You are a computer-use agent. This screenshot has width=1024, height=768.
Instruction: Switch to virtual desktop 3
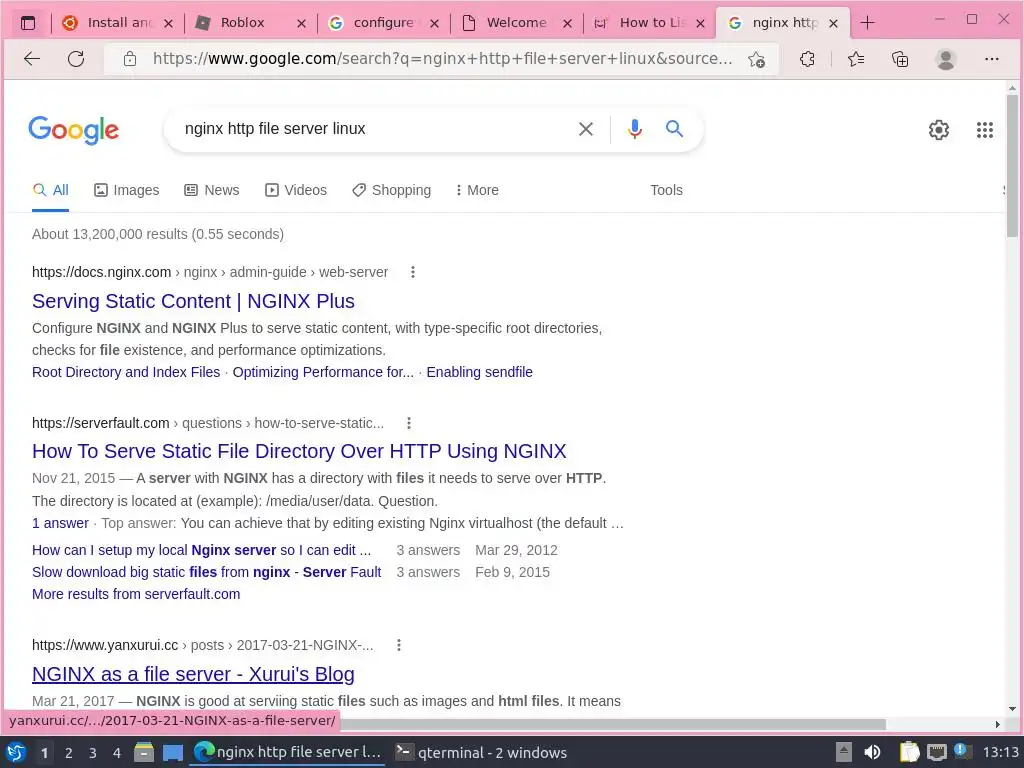[92, 753]
